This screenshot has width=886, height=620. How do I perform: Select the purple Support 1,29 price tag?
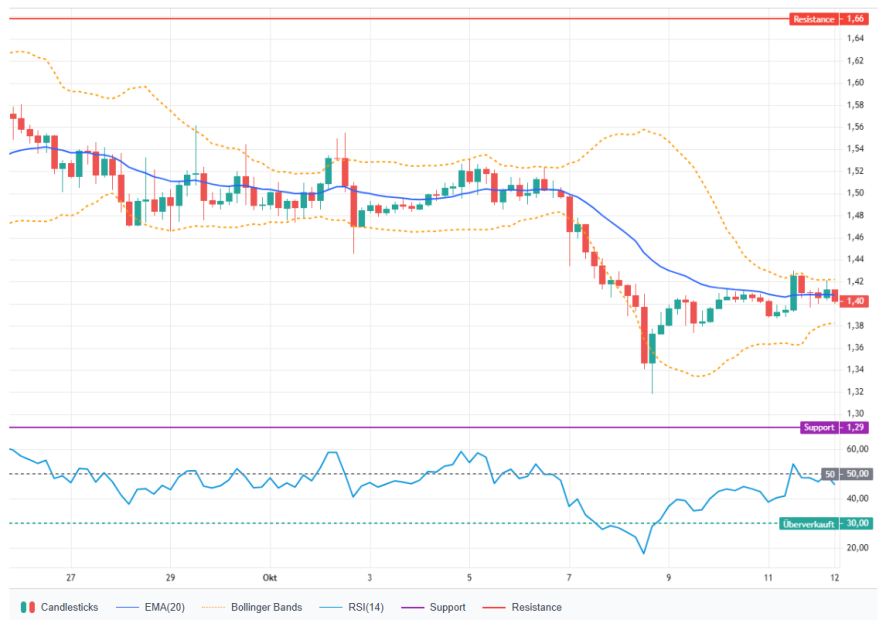click(835, 427)
